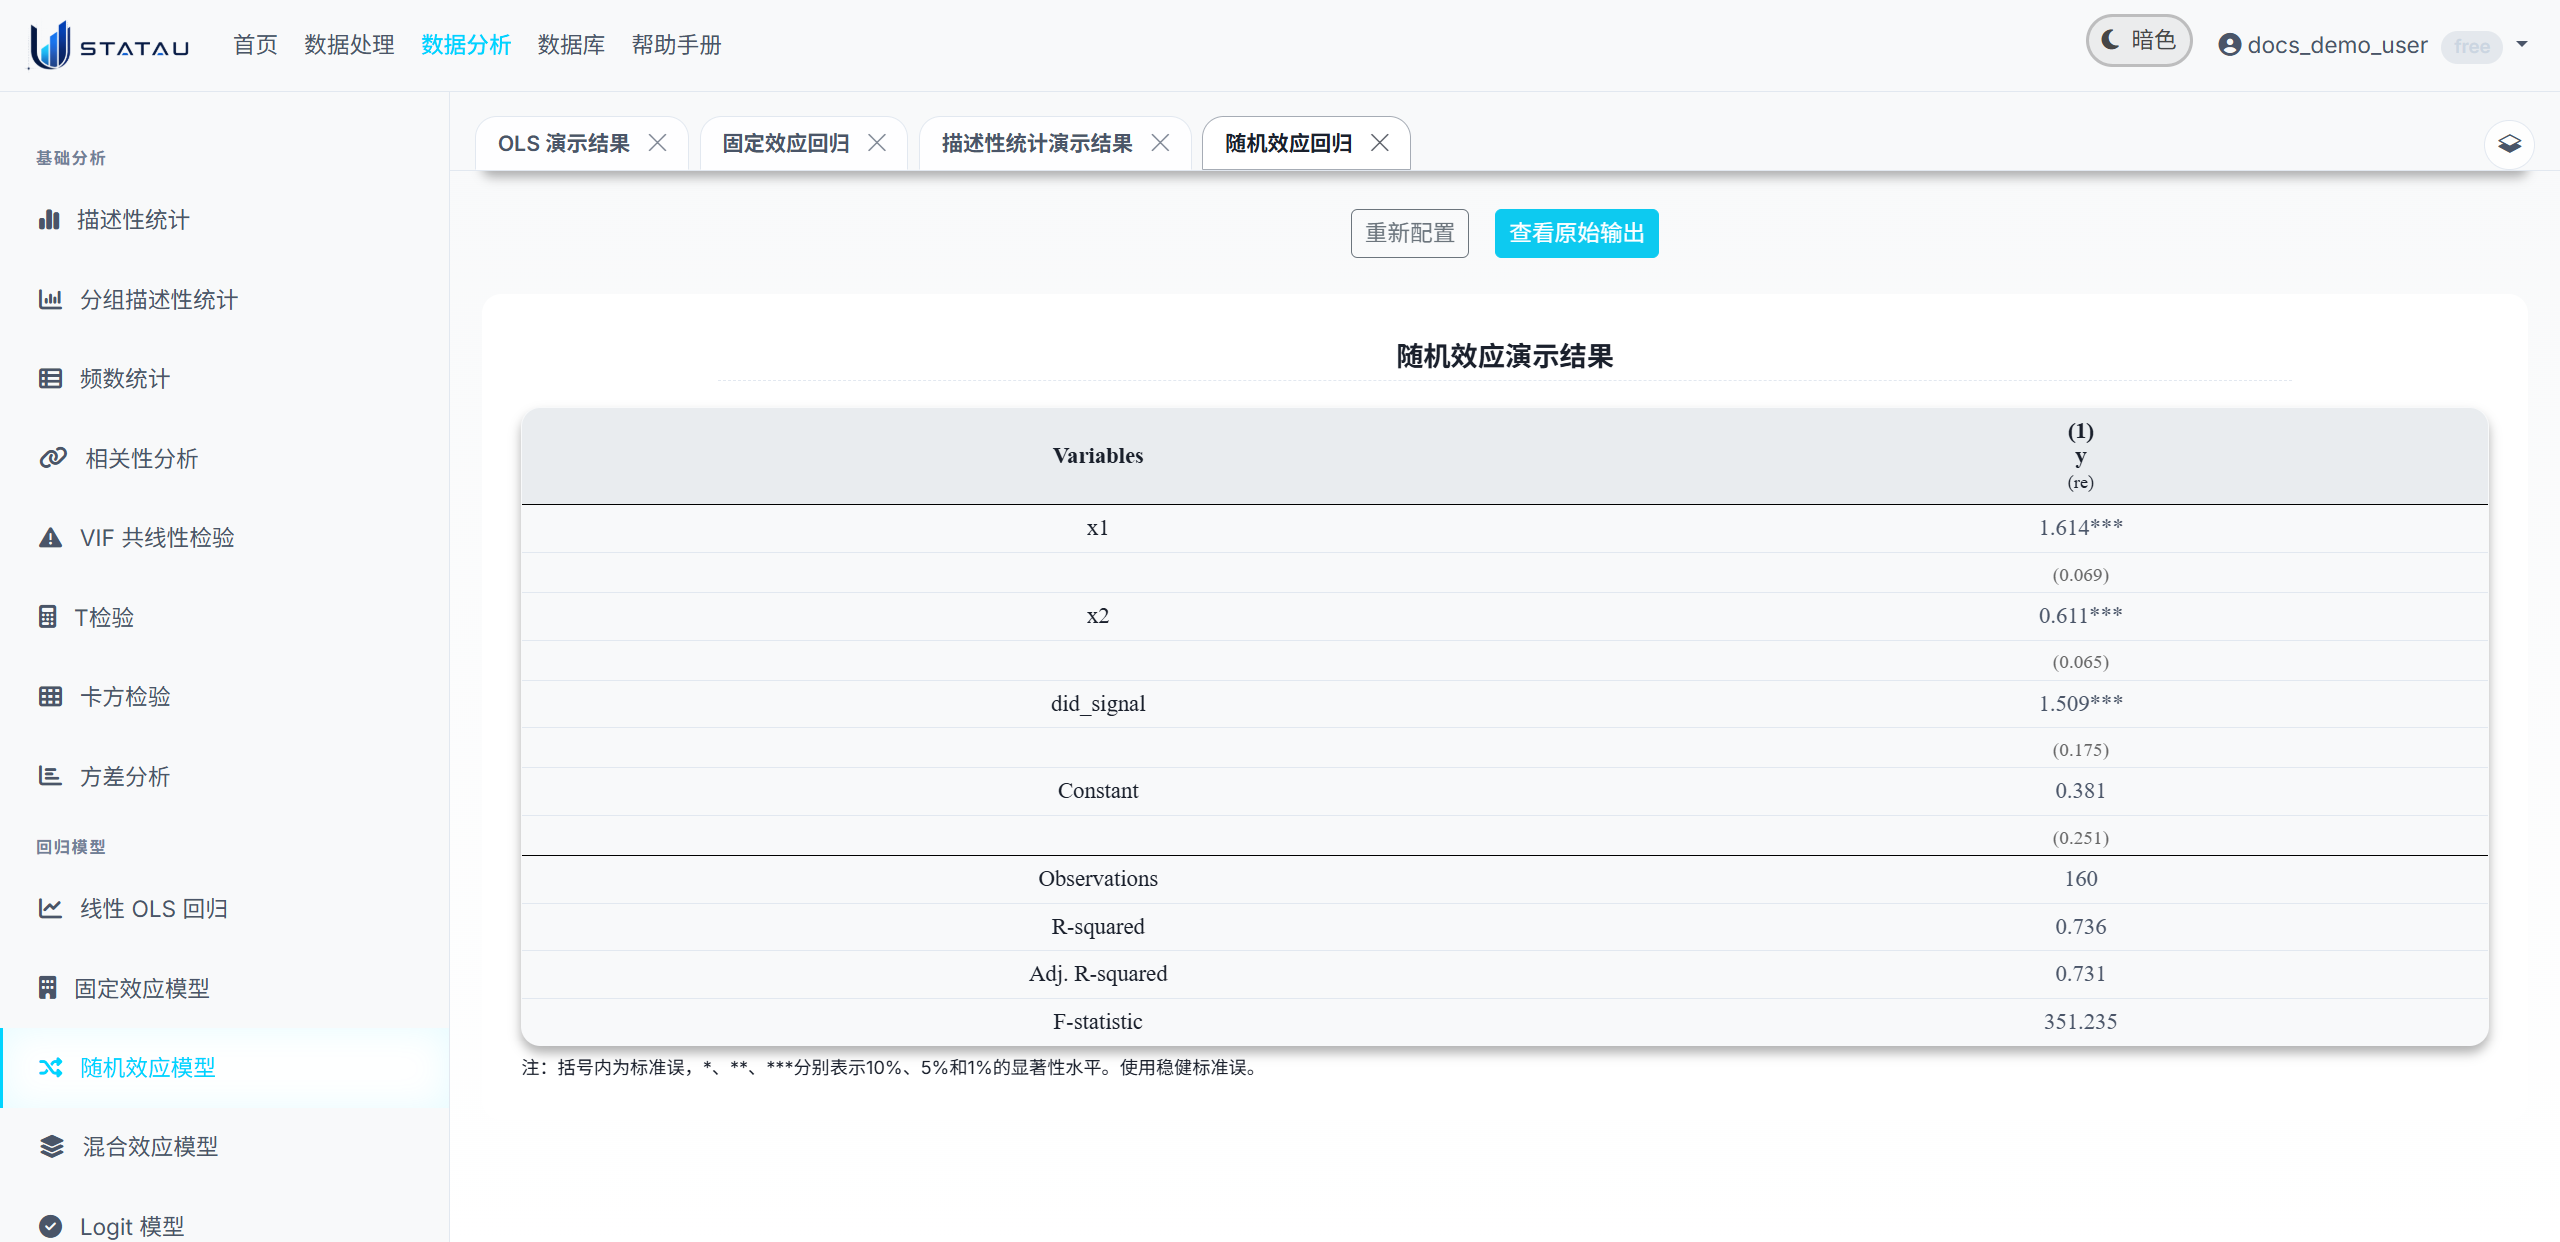This screenshot has height=1242, width=2560.
Task: Click the Variables column header
Action: 1097,455
